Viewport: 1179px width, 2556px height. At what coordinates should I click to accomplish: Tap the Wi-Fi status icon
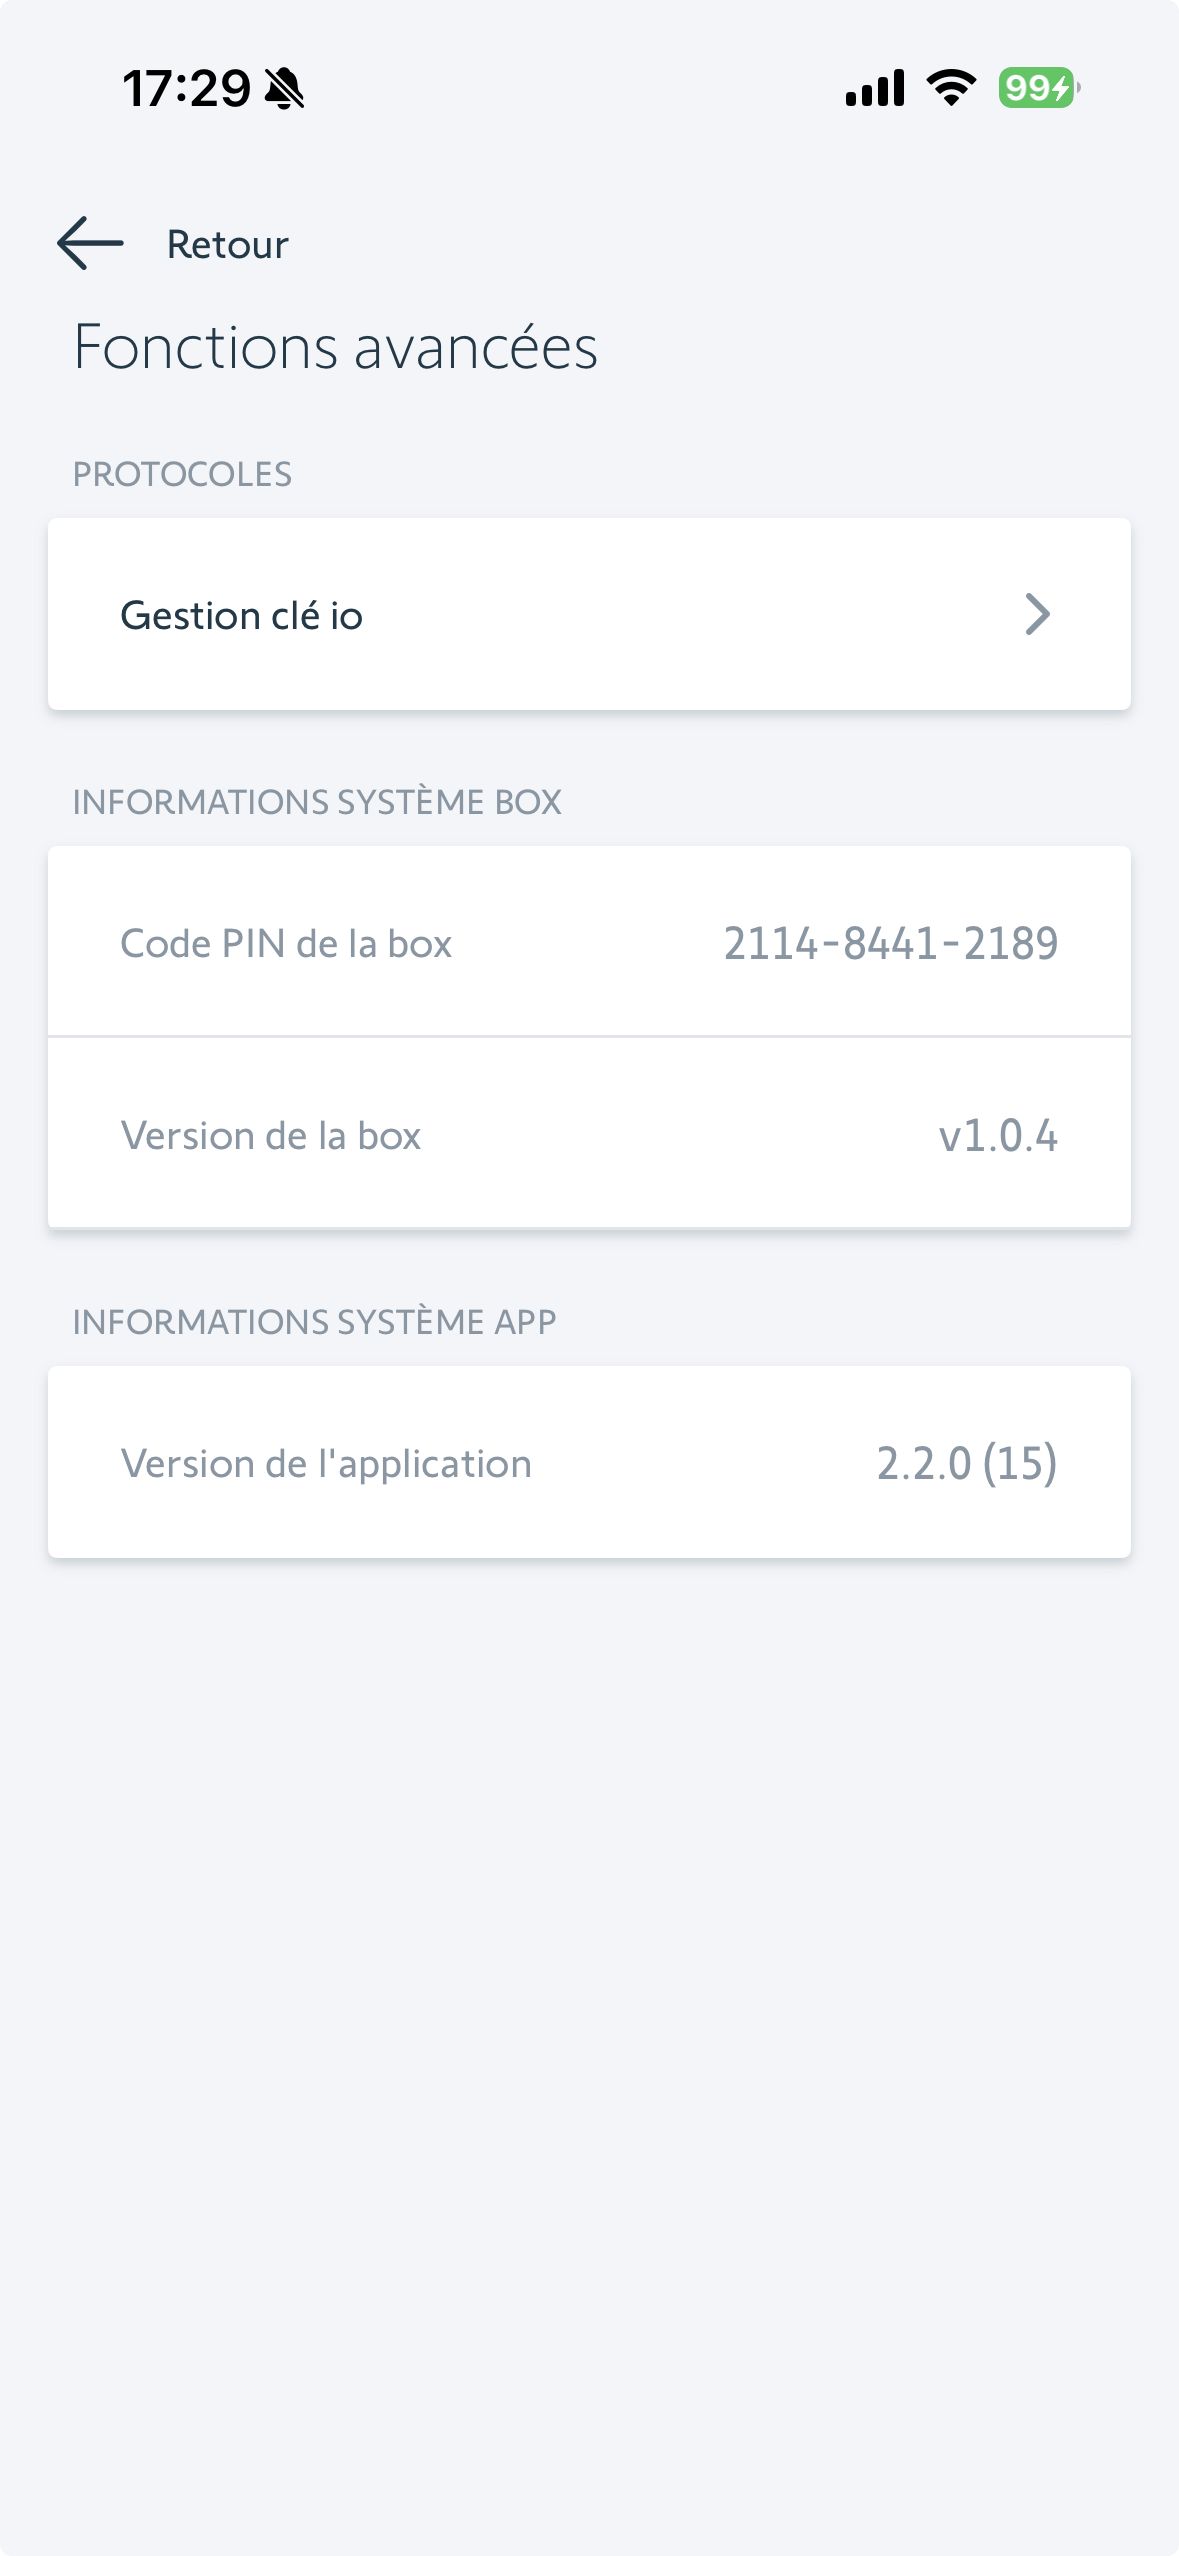click(951, 88)
